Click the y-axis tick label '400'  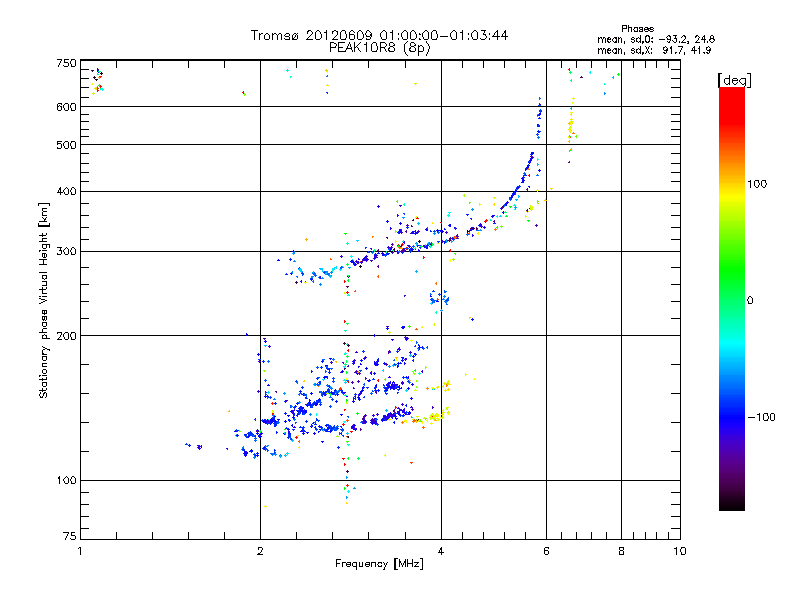(66, 191)
